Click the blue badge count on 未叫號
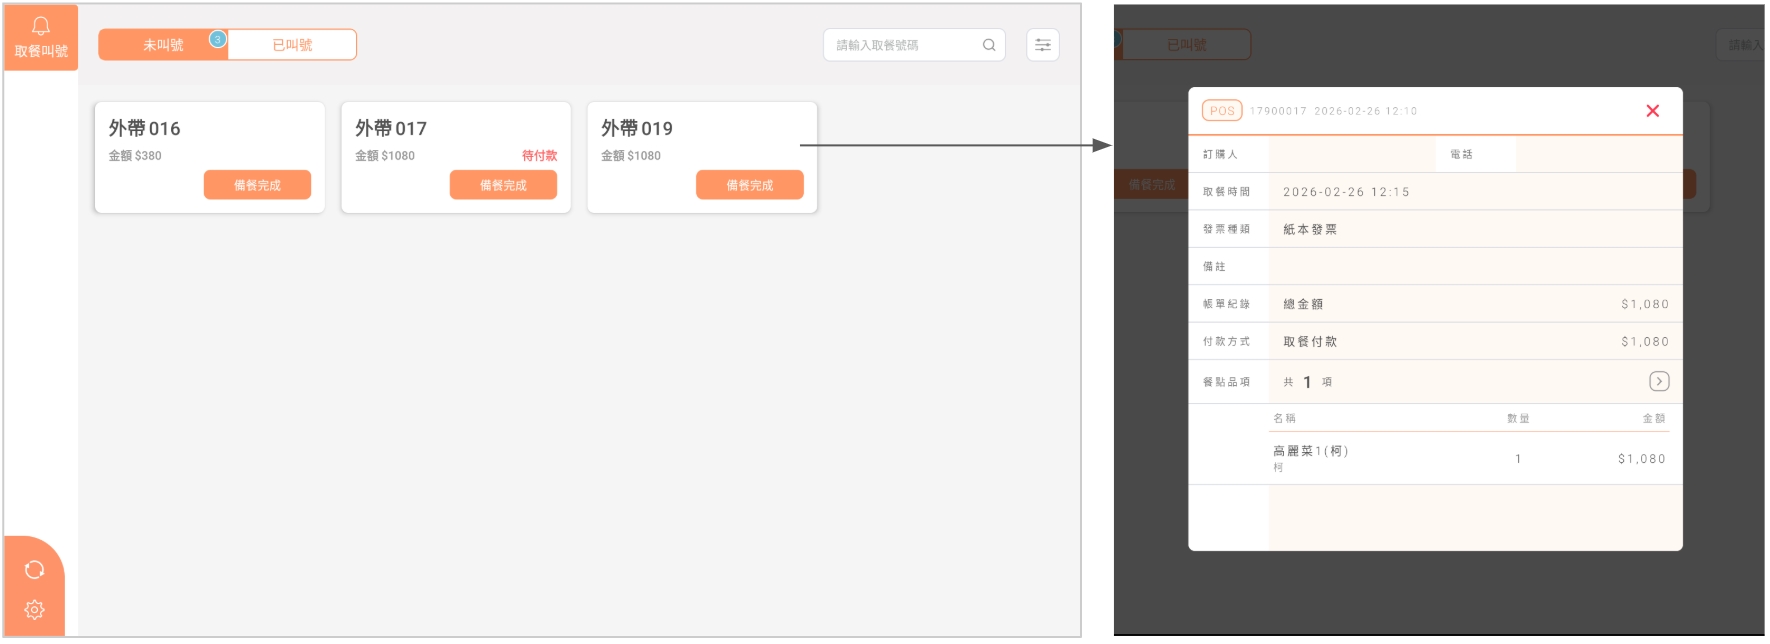 [x=217, y=39]
